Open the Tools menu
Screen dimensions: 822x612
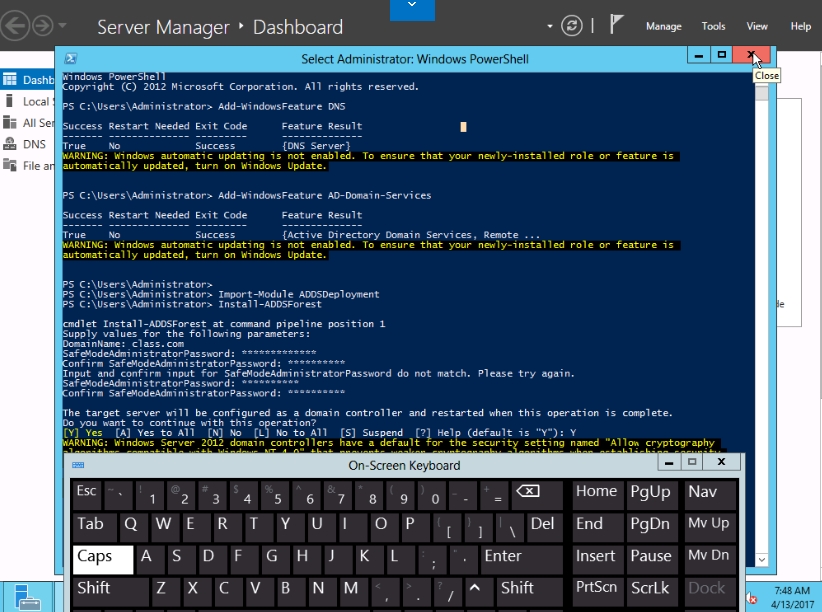713,26
